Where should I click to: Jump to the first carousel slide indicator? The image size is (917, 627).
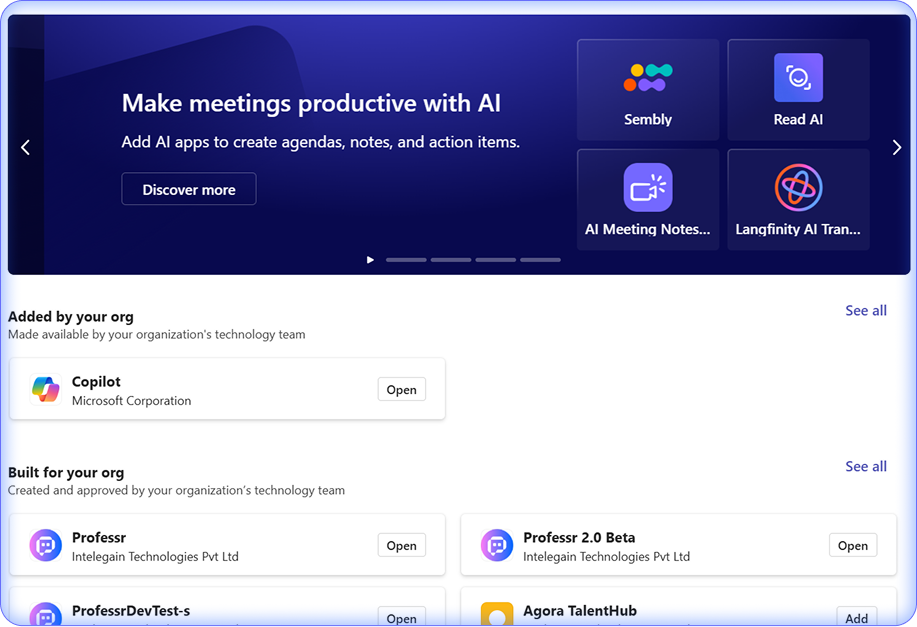(406, 260)
